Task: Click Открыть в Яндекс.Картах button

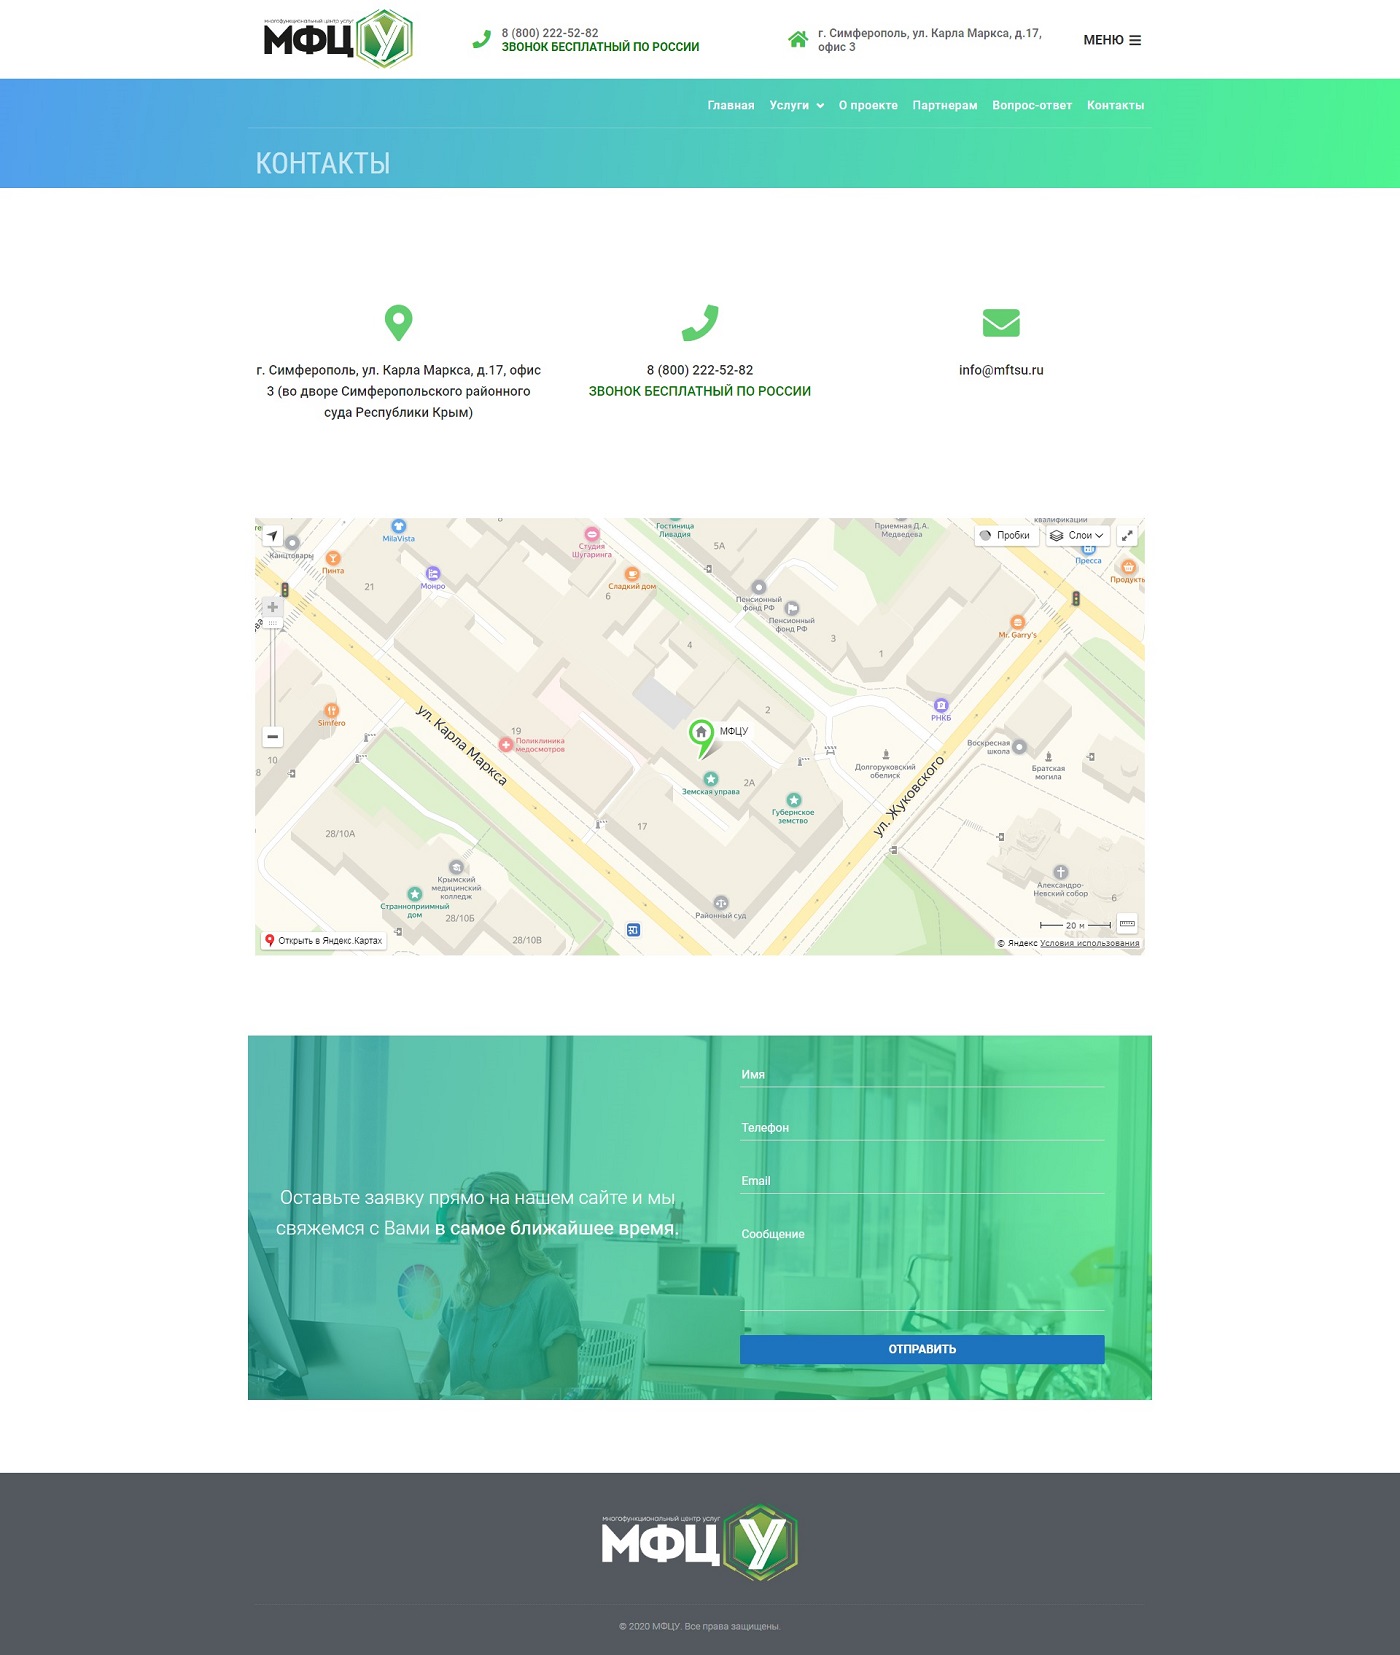Action: [324, 940]
